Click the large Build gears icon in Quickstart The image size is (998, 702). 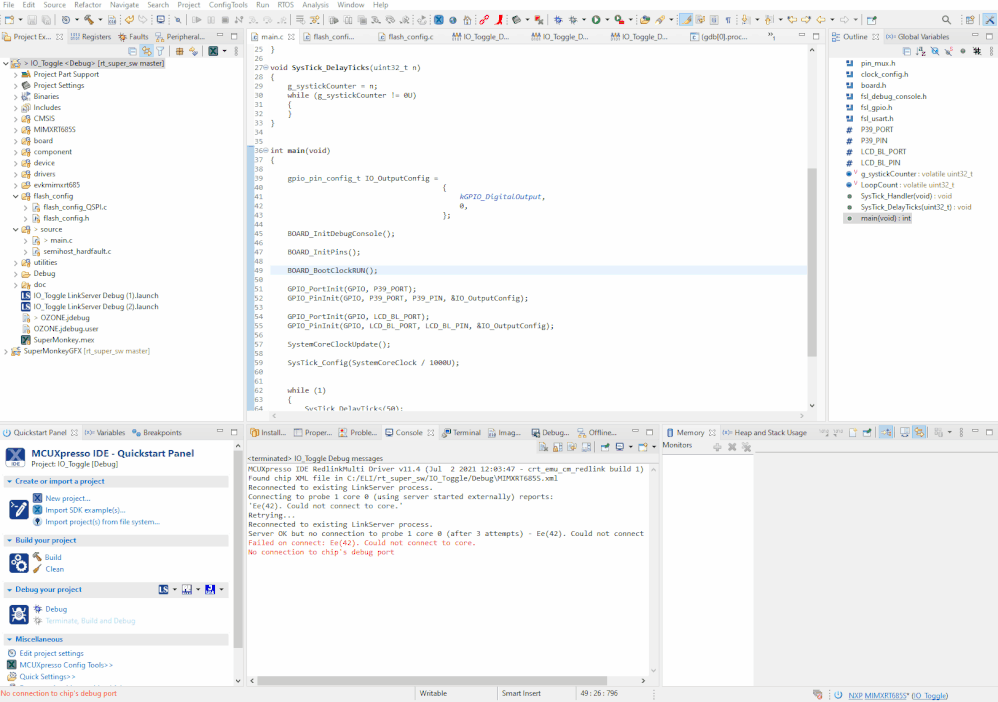click(x=18, y=563)
